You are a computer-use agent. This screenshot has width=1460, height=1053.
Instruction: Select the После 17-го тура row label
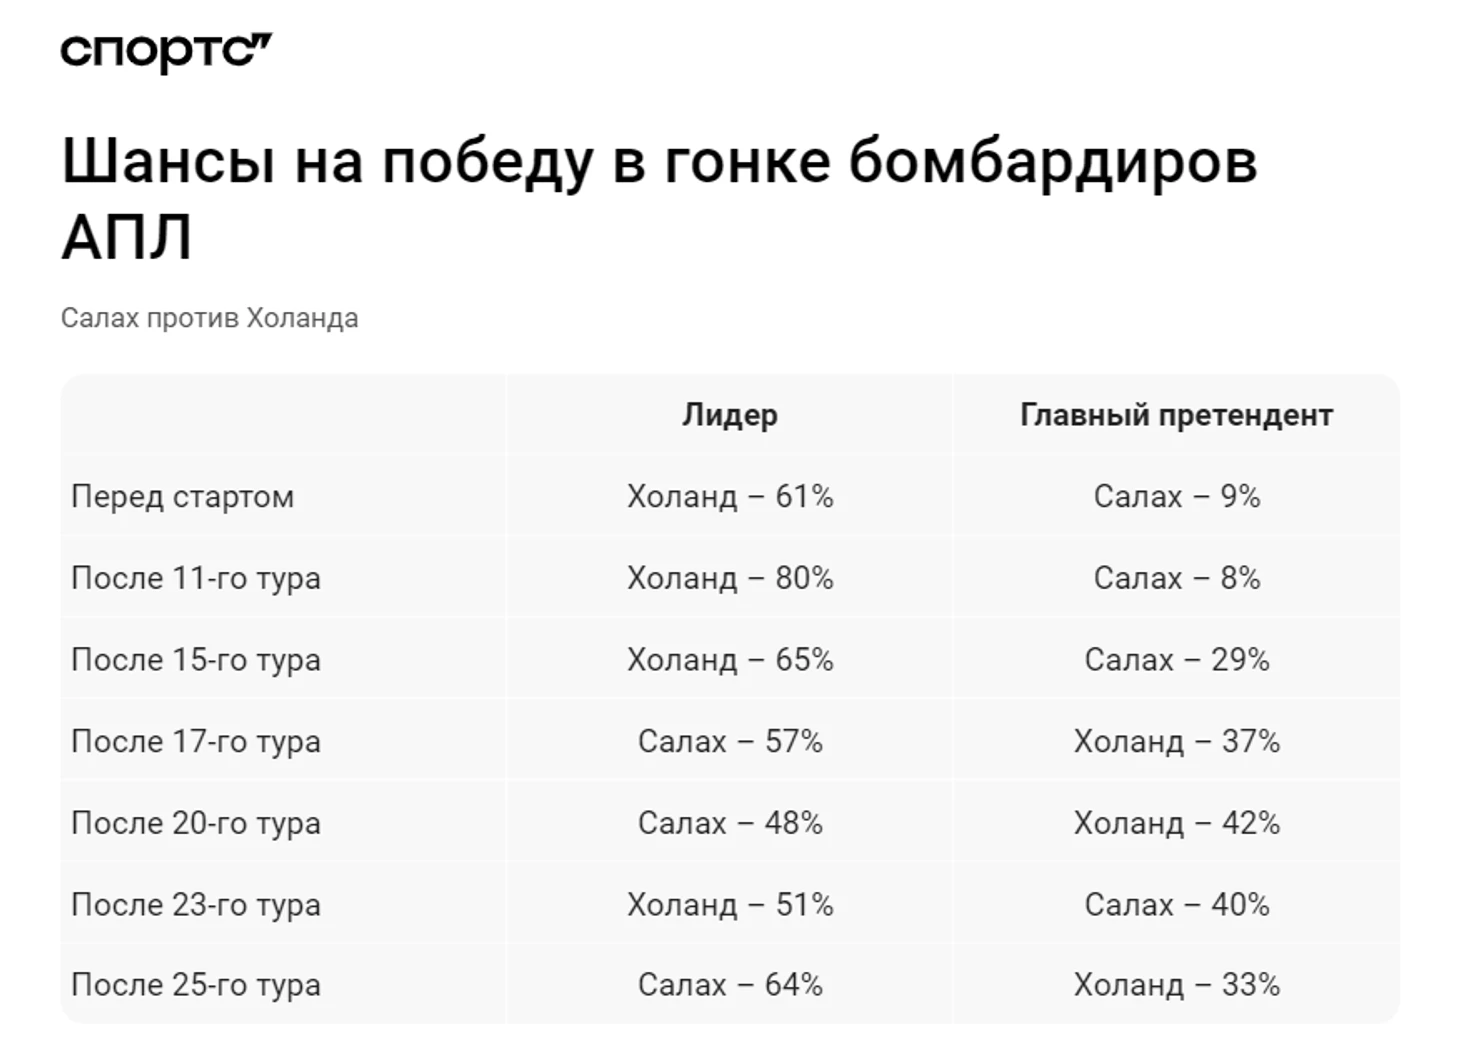[x=195, y=742]
